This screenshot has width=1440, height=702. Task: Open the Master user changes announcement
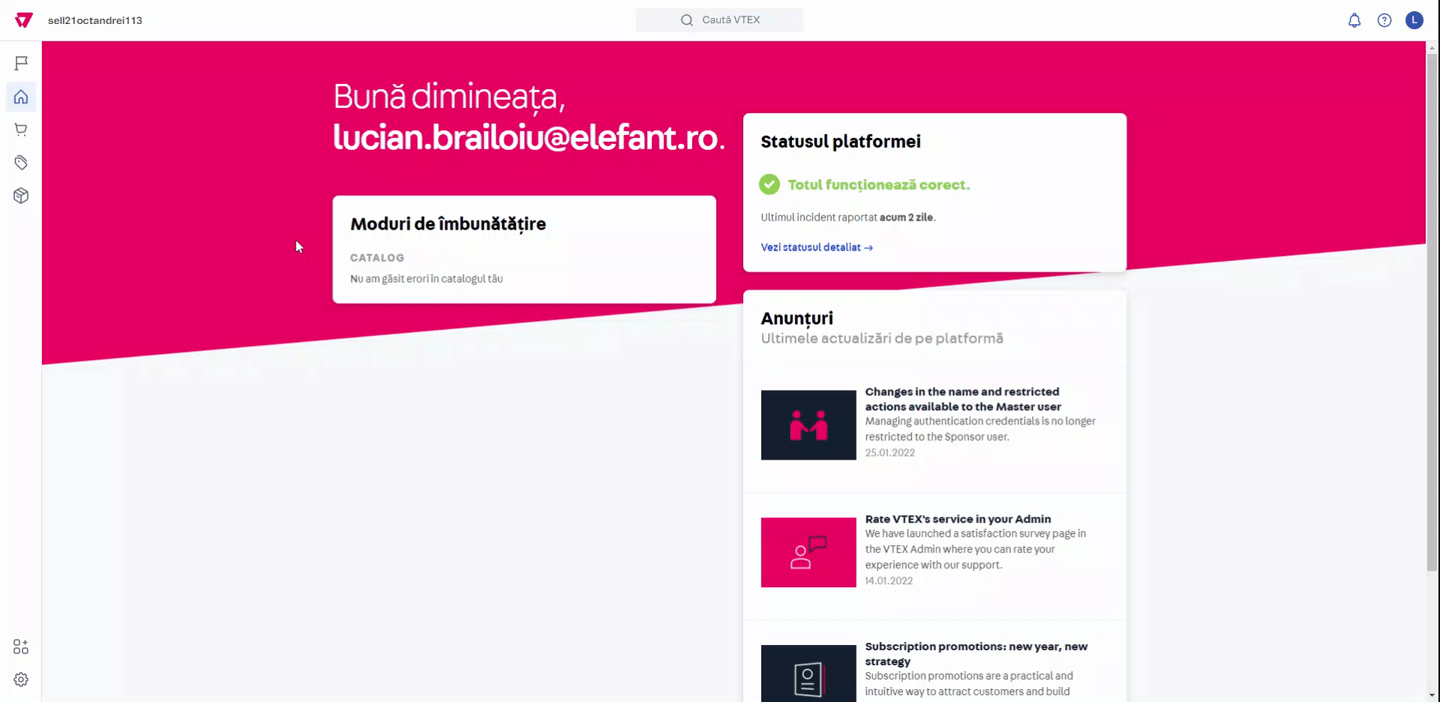coord(962,399)
